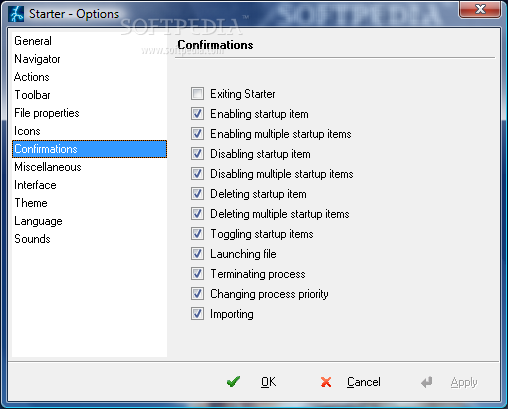
Task: Uncheck Deleting startup item
Action: click(197, 194)
